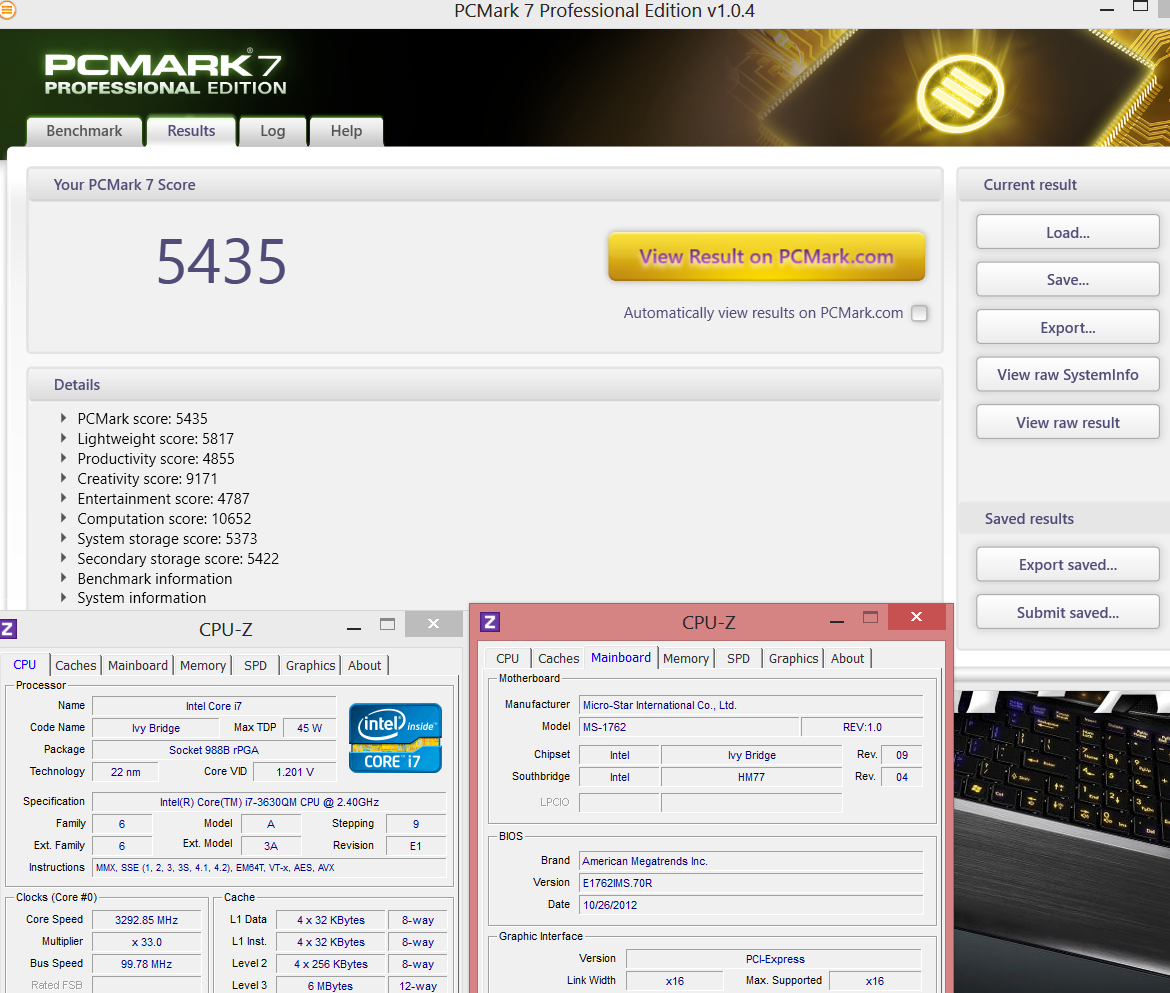Click the Code Name Ivy Bridge field

pos(156,728)
